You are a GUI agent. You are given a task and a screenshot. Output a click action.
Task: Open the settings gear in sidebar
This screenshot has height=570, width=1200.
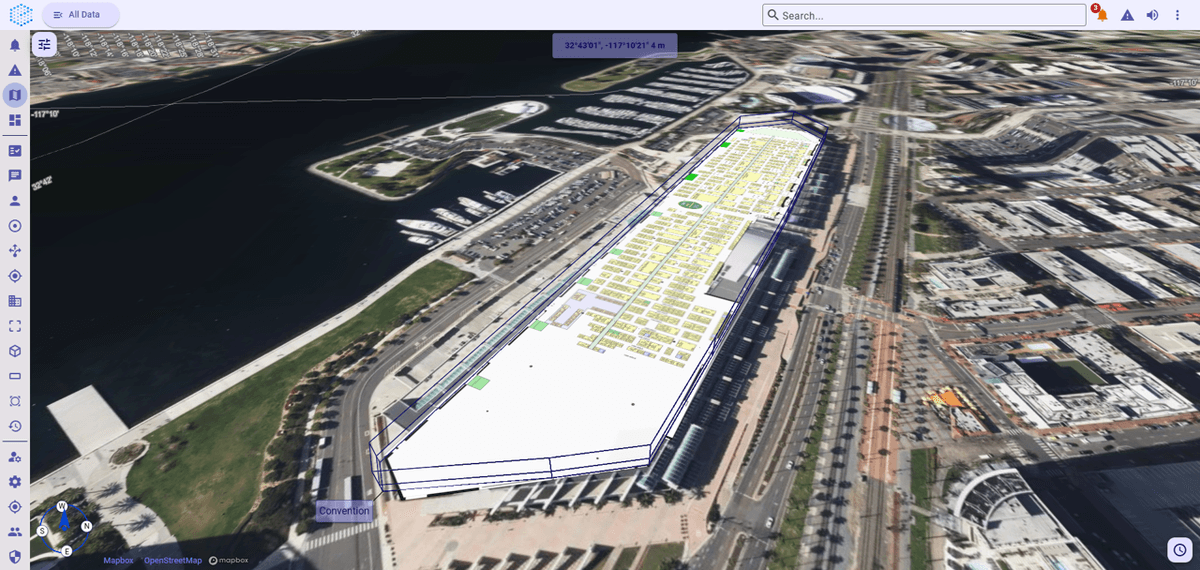coord(15,482)
